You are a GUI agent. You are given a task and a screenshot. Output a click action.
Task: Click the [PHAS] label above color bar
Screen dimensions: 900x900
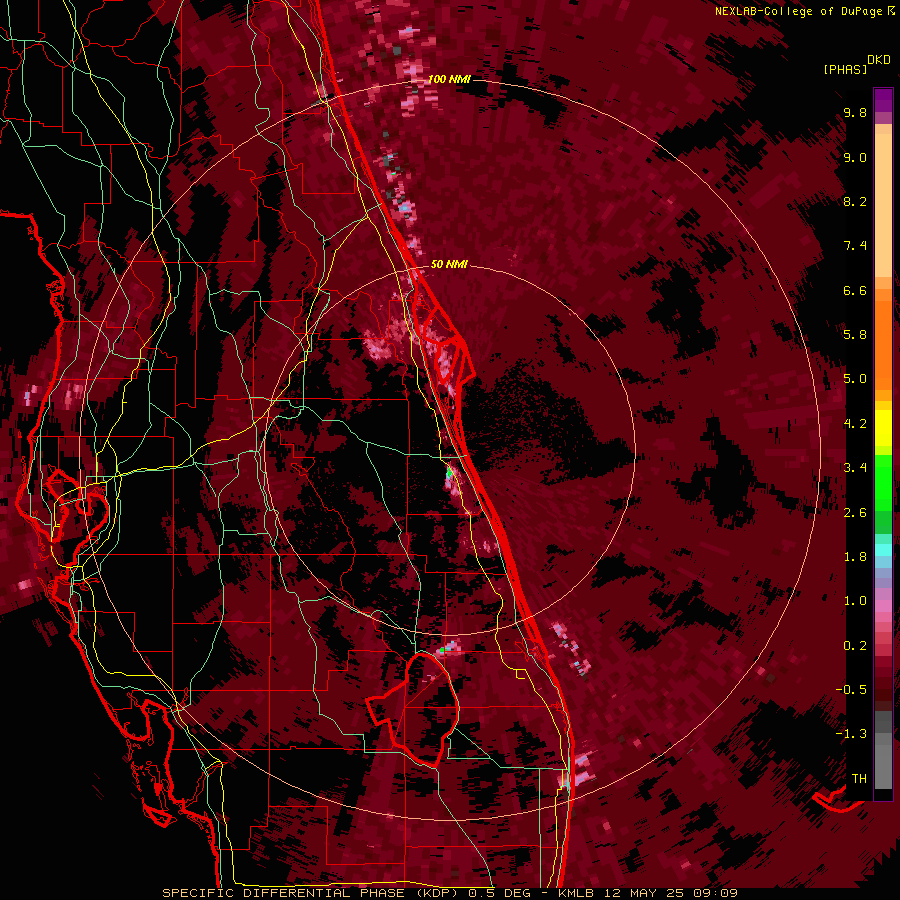845,69
